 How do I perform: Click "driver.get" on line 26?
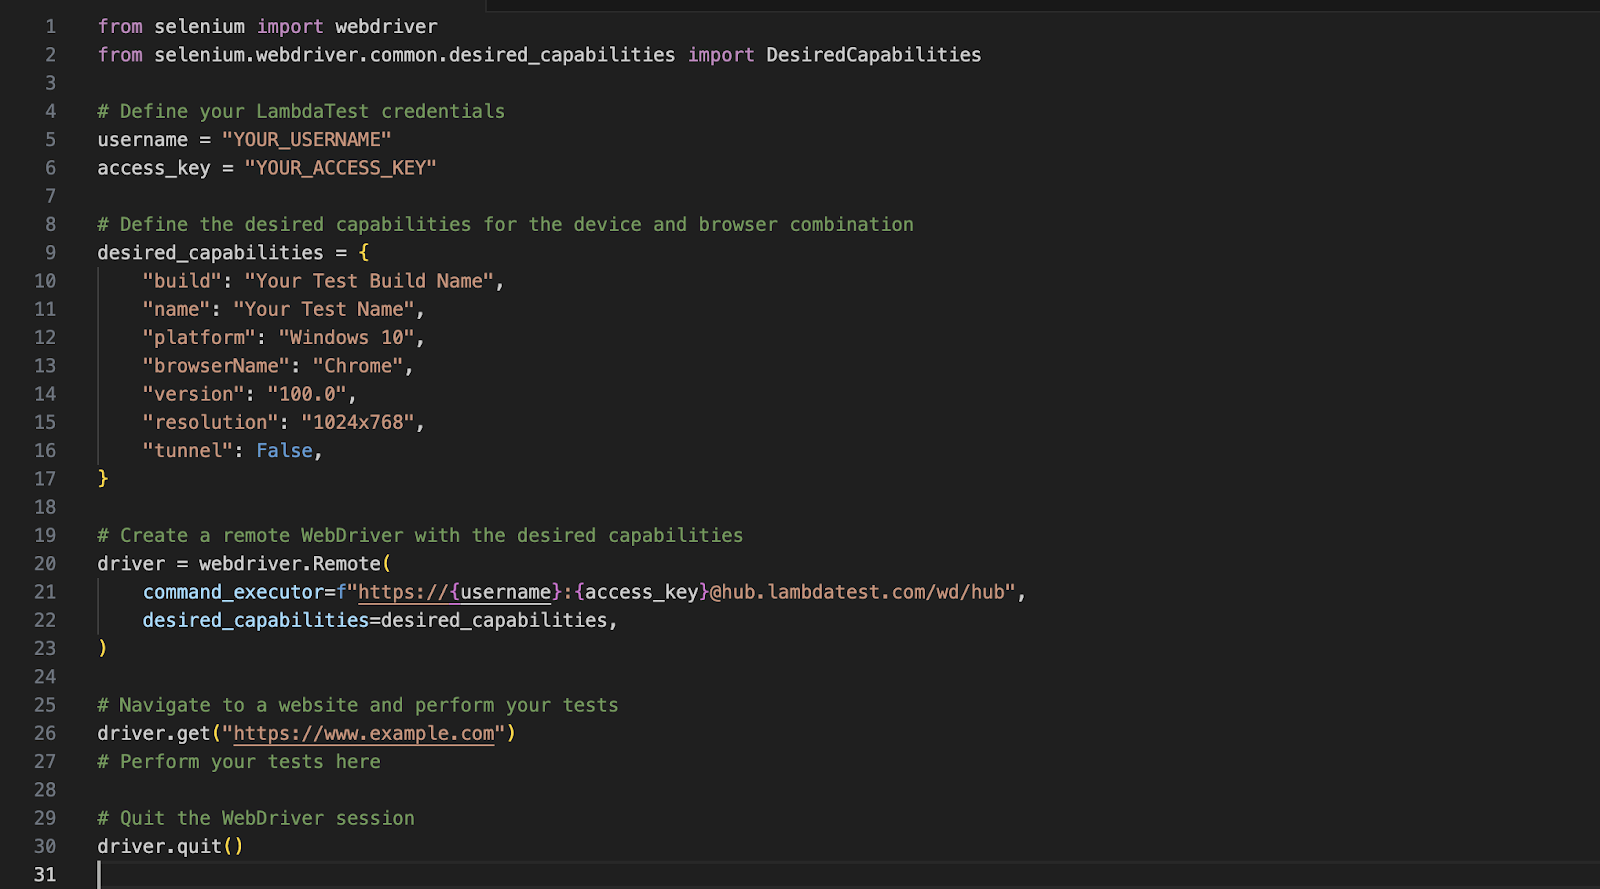154,733
